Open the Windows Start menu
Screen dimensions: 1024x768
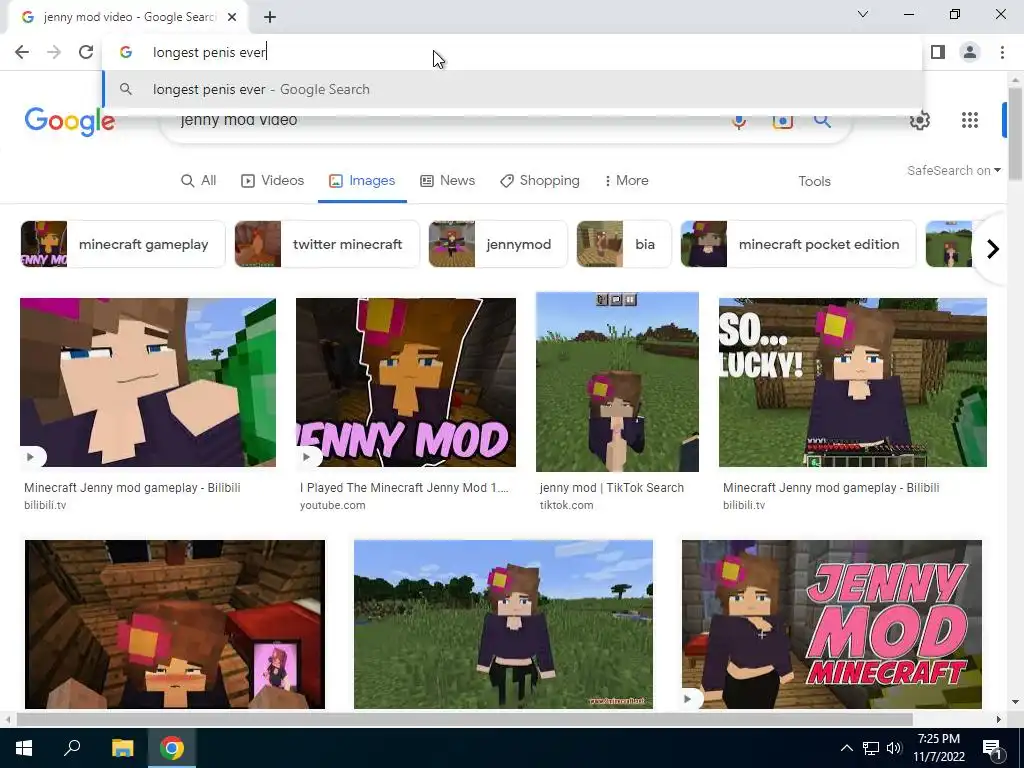24,748
